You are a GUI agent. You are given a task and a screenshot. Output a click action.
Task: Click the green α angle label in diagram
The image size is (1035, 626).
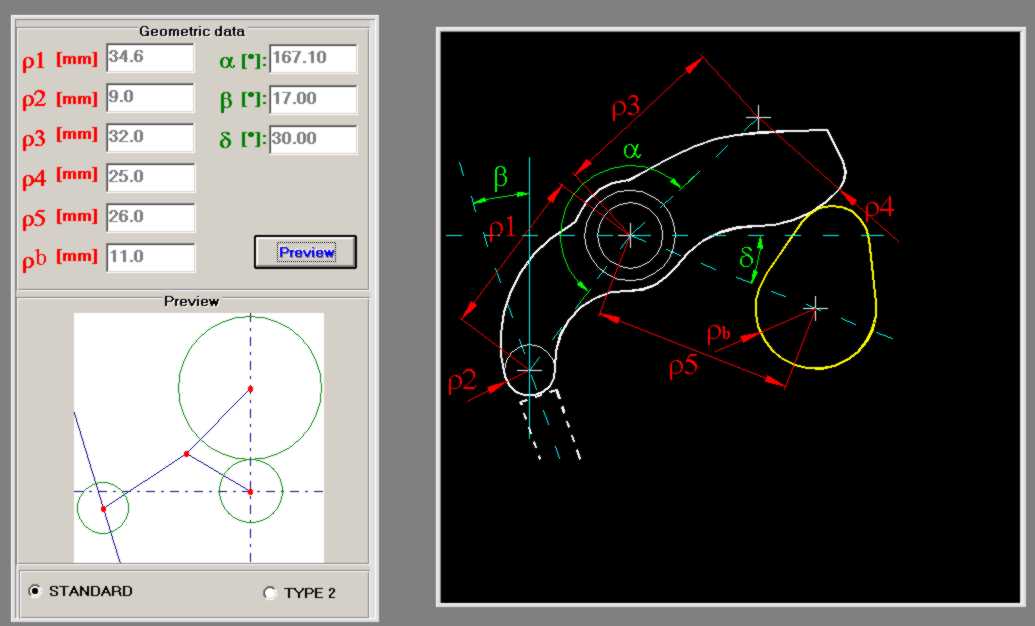[632, 151]
